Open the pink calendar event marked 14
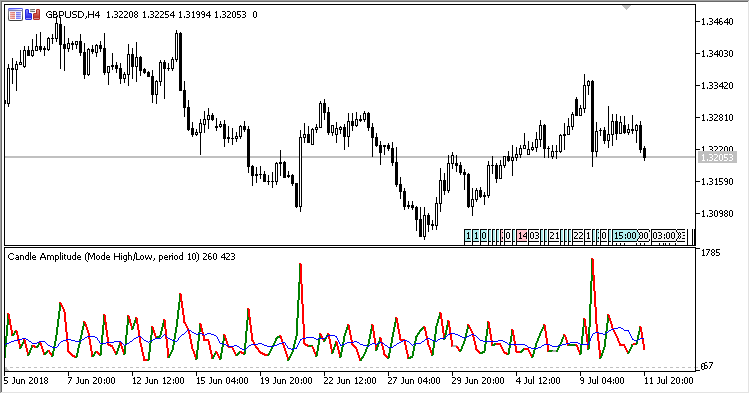Viewport: 750px width, 394px height. 522,236
